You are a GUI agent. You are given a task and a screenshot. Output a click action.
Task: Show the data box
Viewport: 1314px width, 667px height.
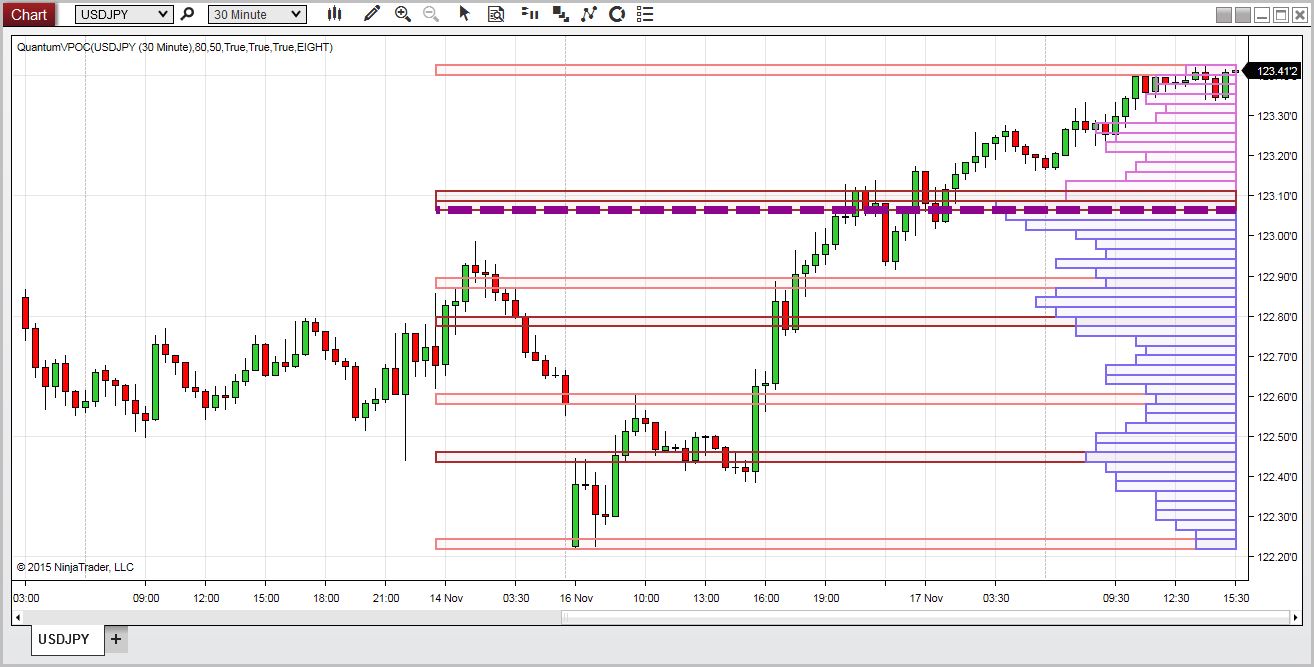pos(496,14)
